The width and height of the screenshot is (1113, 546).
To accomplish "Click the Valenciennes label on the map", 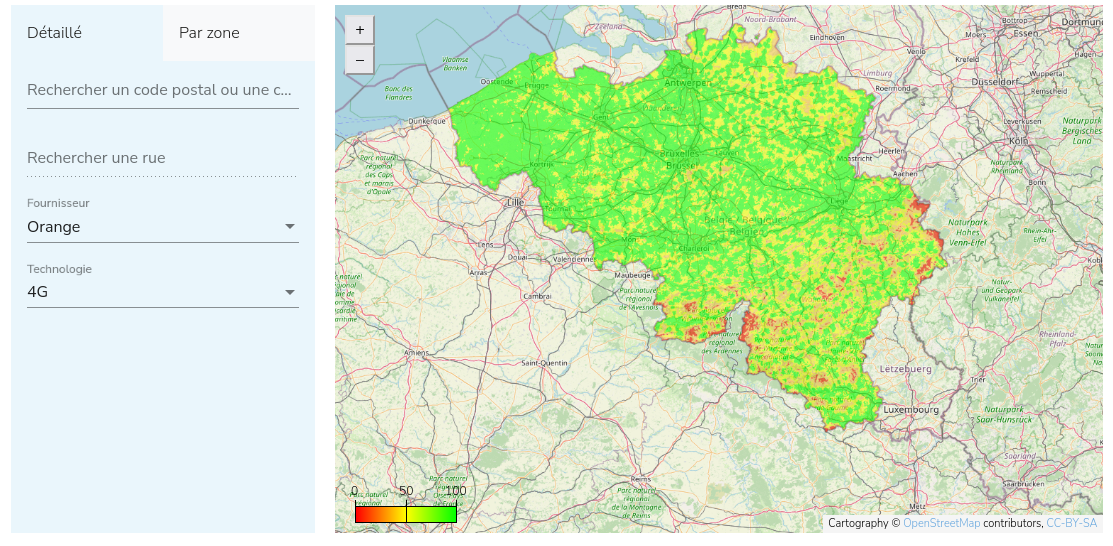I will 574,259.
